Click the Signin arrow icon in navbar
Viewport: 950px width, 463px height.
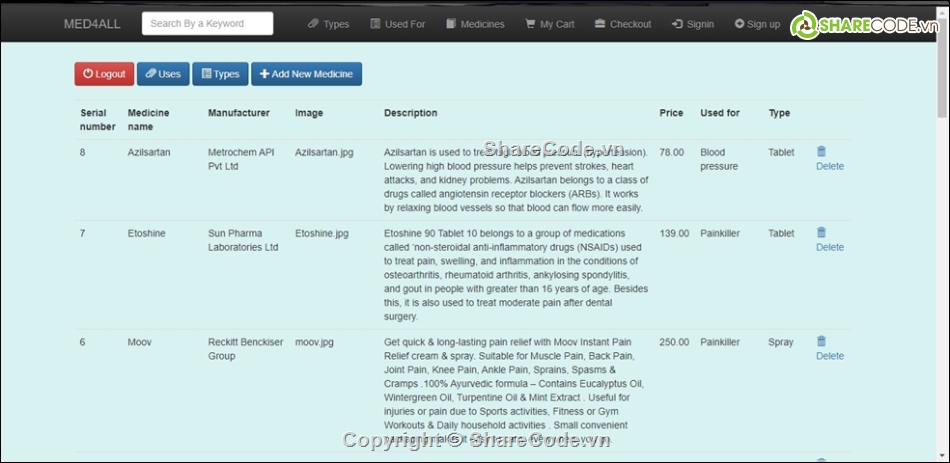[677, 24]
